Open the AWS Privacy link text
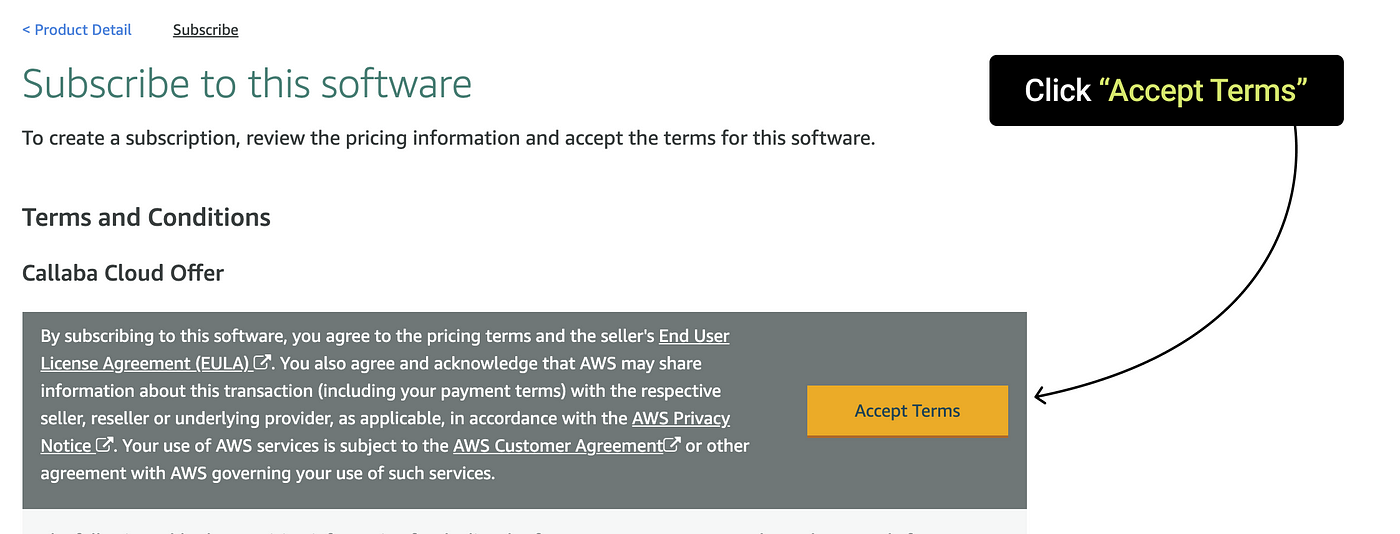This screenshot has width=1400, height=534. point(681,418)
